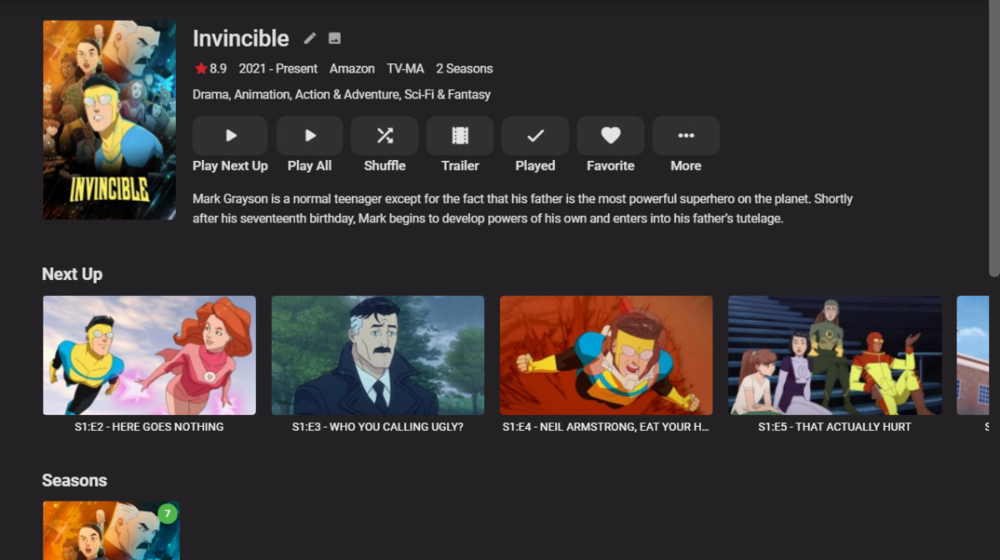The width and height of the screenshot is (1000, 560).
Task: Watch the Trailer via film icon
Action: [460, 135]
